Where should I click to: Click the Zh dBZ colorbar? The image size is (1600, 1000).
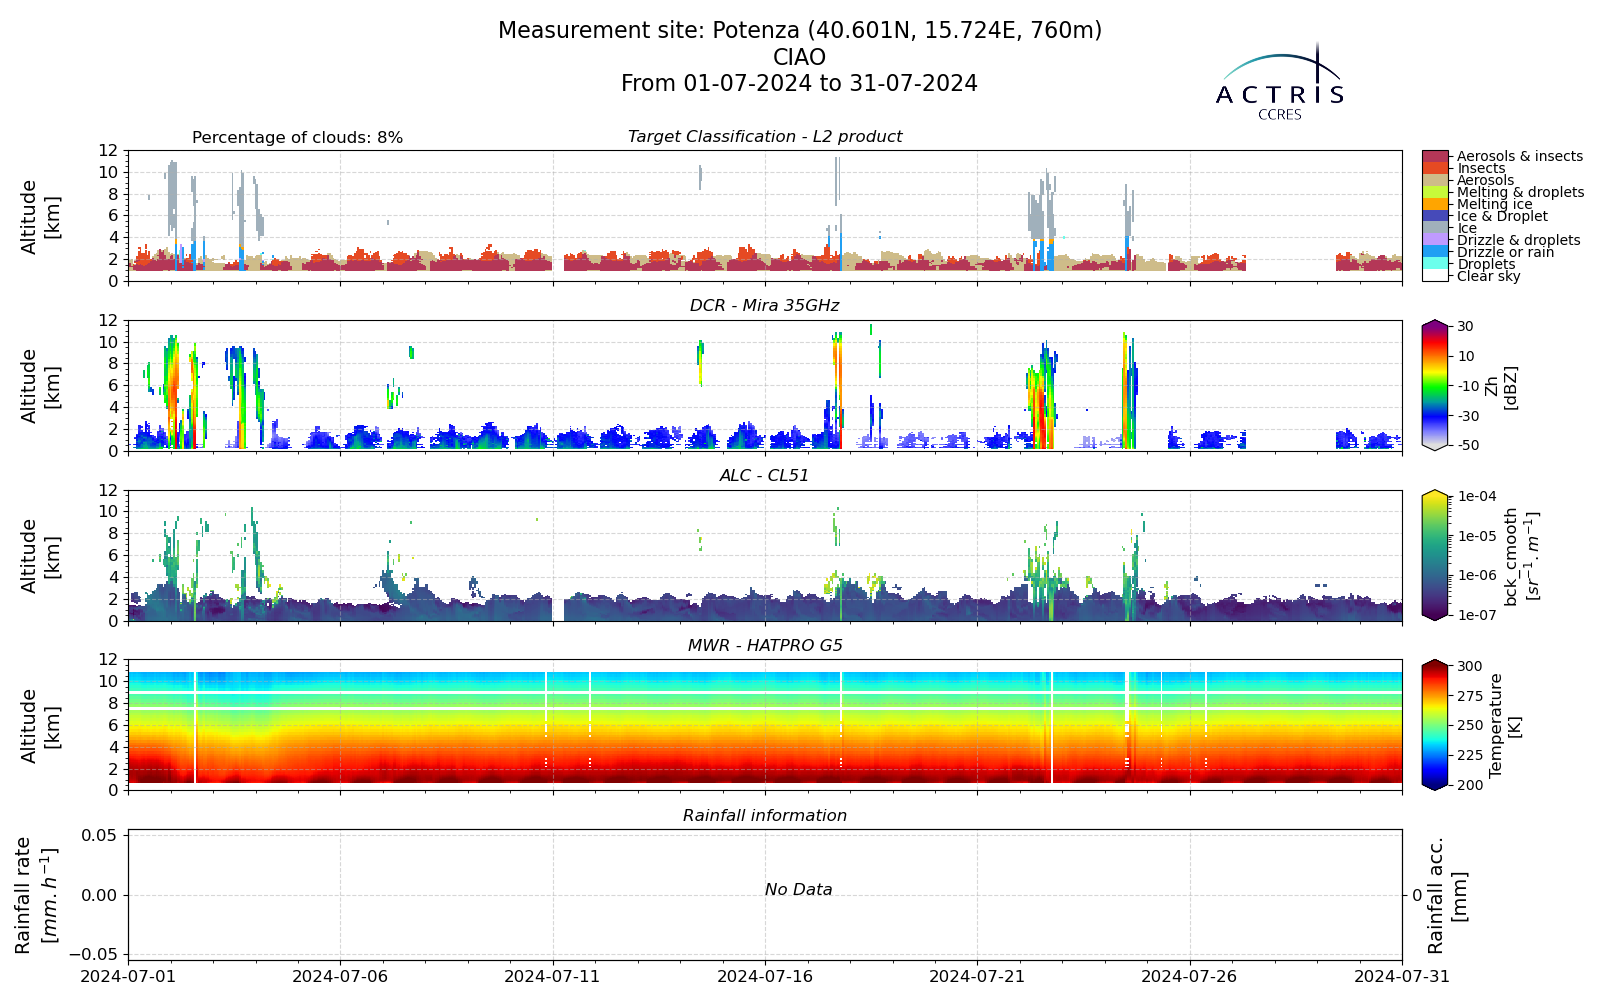click(x=1435, y=385)
